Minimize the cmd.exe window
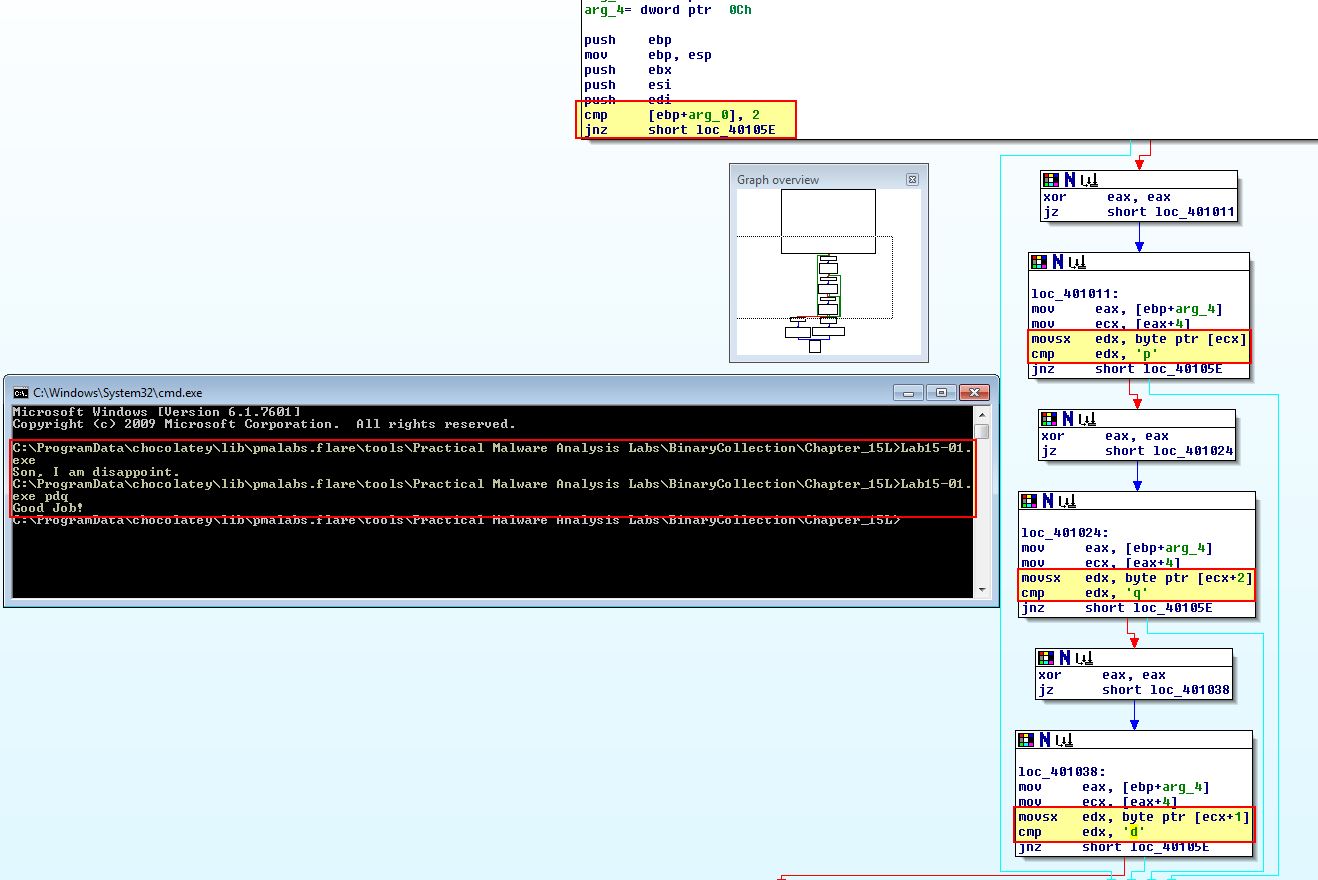This screenshot has width=1318, height=880. [x=909, y=392]
